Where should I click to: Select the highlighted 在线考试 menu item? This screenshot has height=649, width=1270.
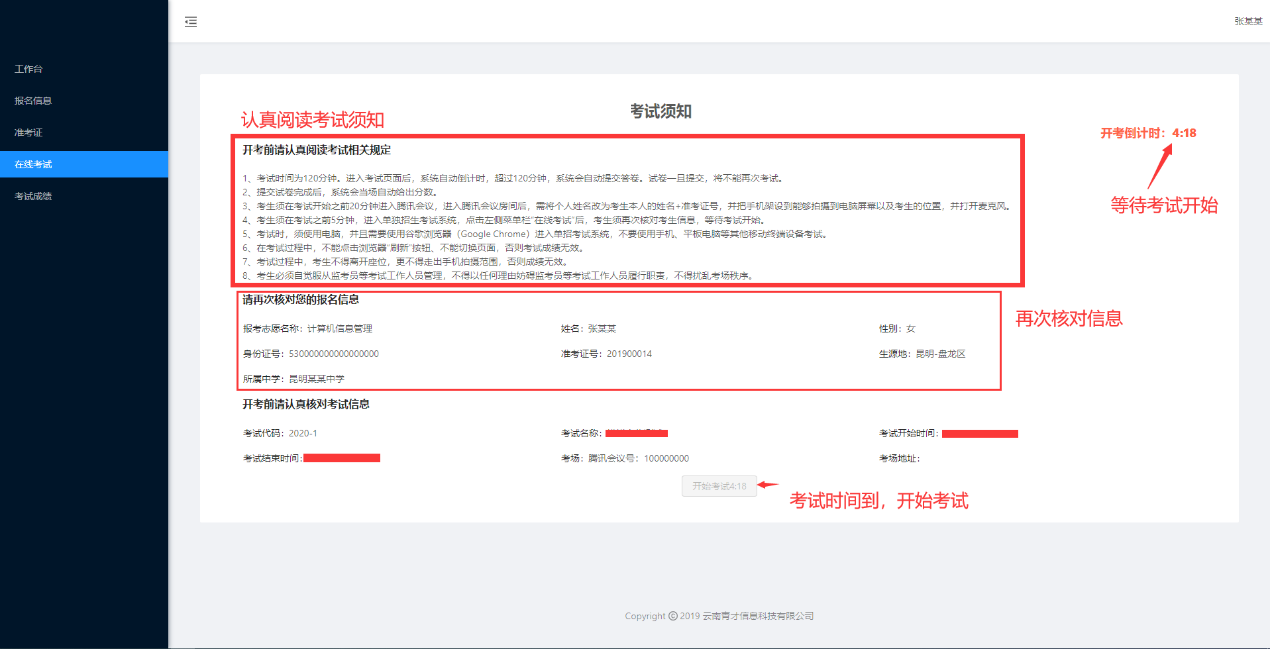coord(33,164)
